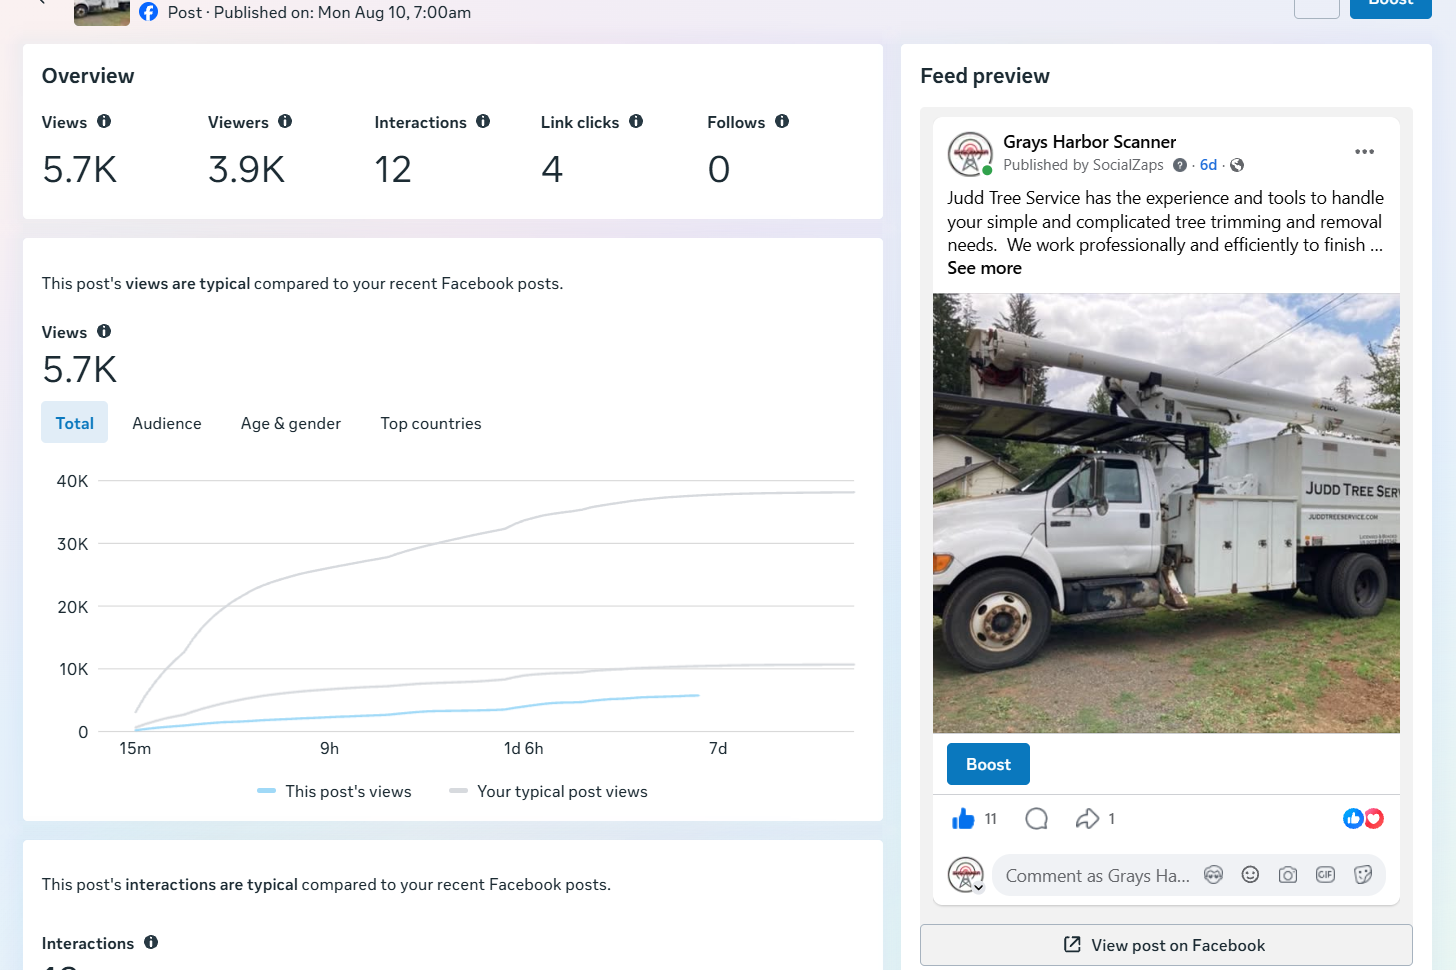View the like and love reactions summary
1456x970 pixels.
click(x=1363, y=819)
